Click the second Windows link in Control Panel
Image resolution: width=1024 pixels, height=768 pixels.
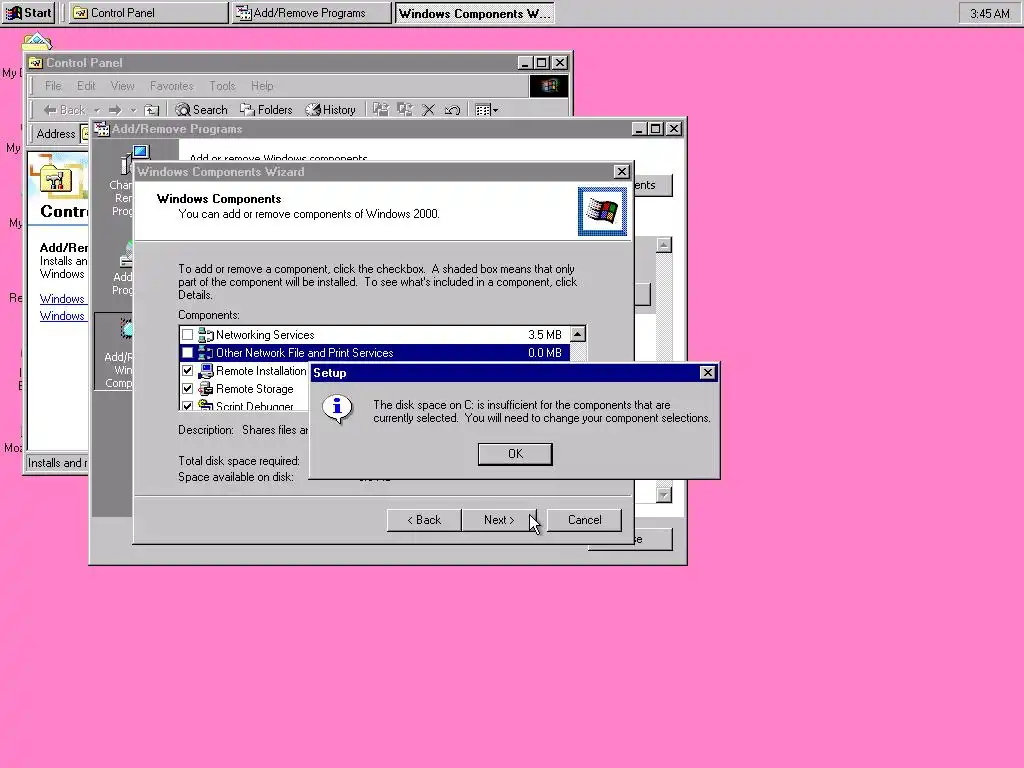pyautogui.click(x=62, y=315)
